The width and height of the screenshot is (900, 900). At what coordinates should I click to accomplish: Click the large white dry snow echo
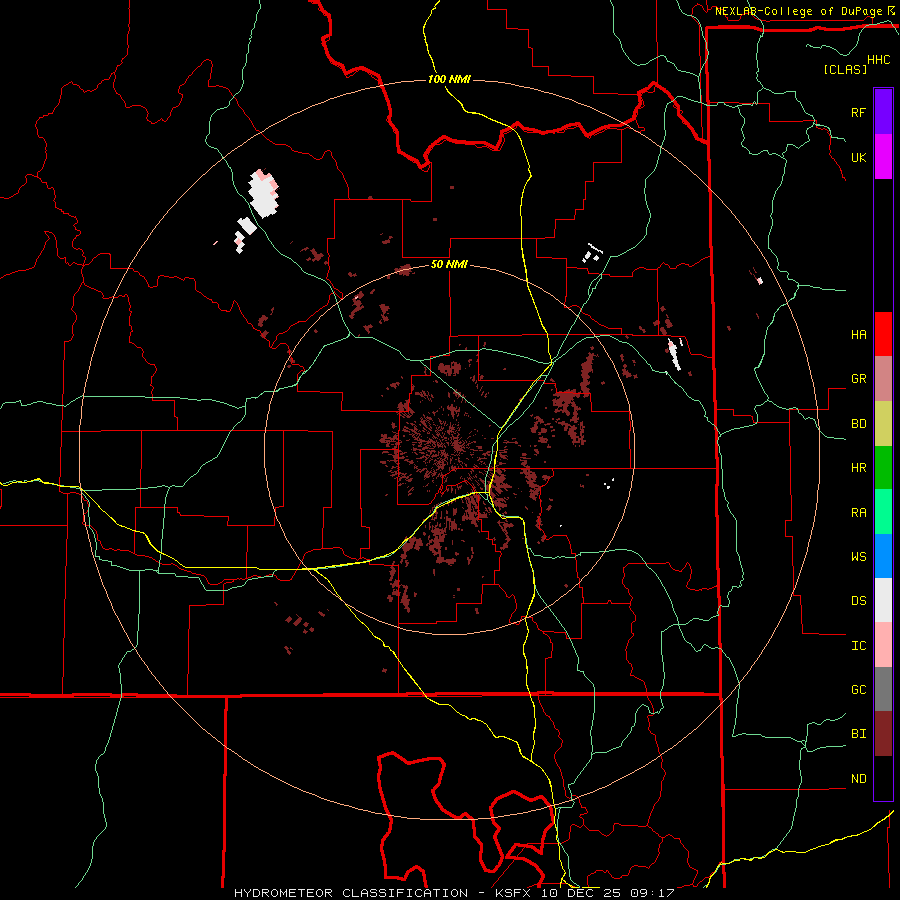(263, 193)
